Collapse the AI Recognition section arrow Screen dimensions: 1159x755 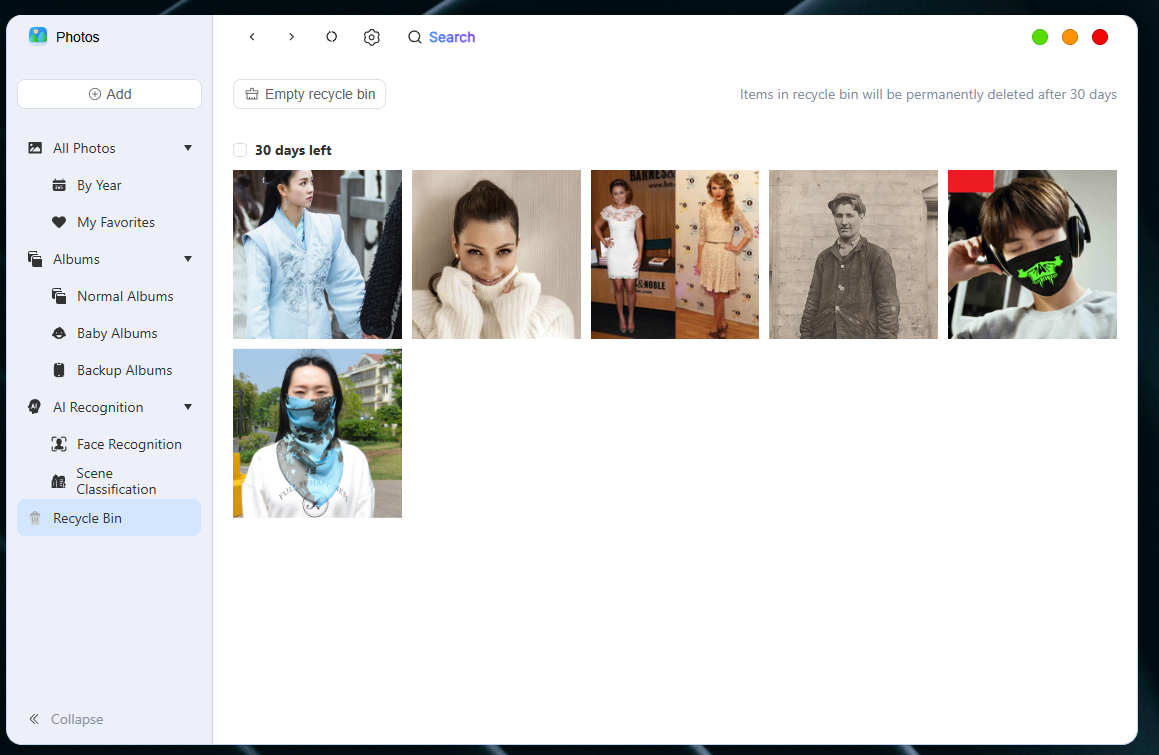tap(188, 407)
